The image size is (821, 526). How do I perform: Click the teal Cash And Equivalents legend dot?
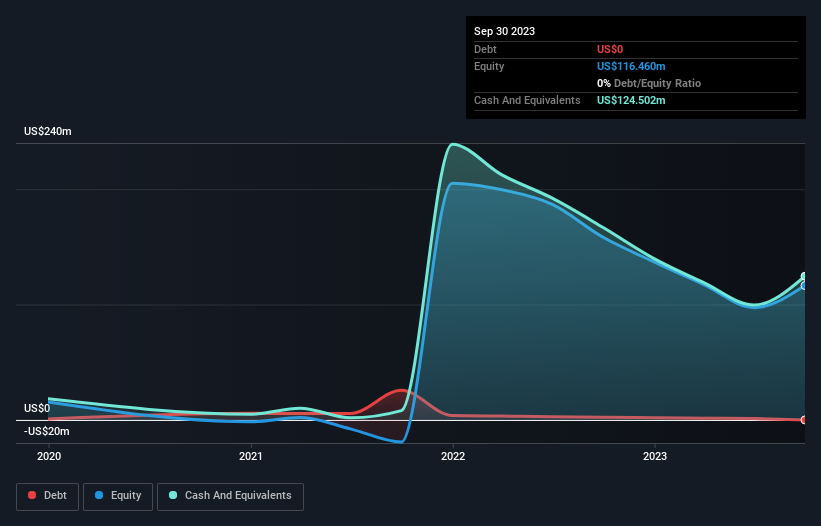pyautogui.click(x=173, y=495)
